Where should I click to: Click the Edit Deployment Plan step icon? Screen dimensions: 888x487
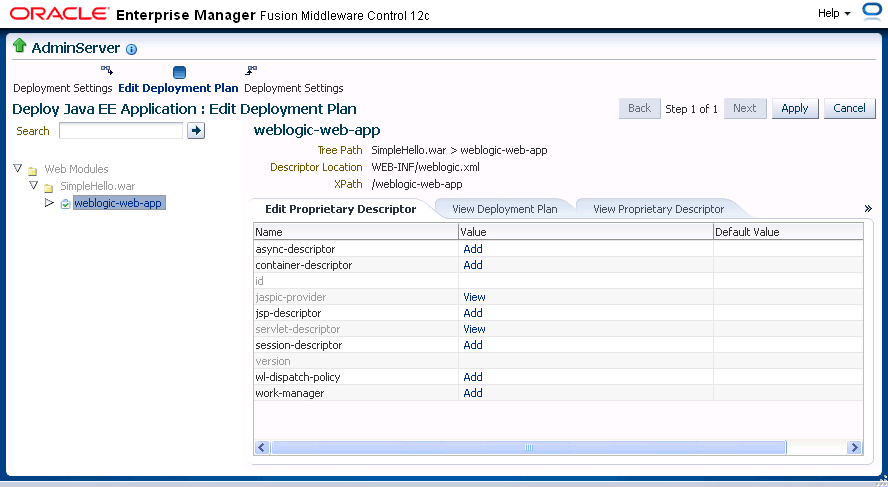pos(179,72)
